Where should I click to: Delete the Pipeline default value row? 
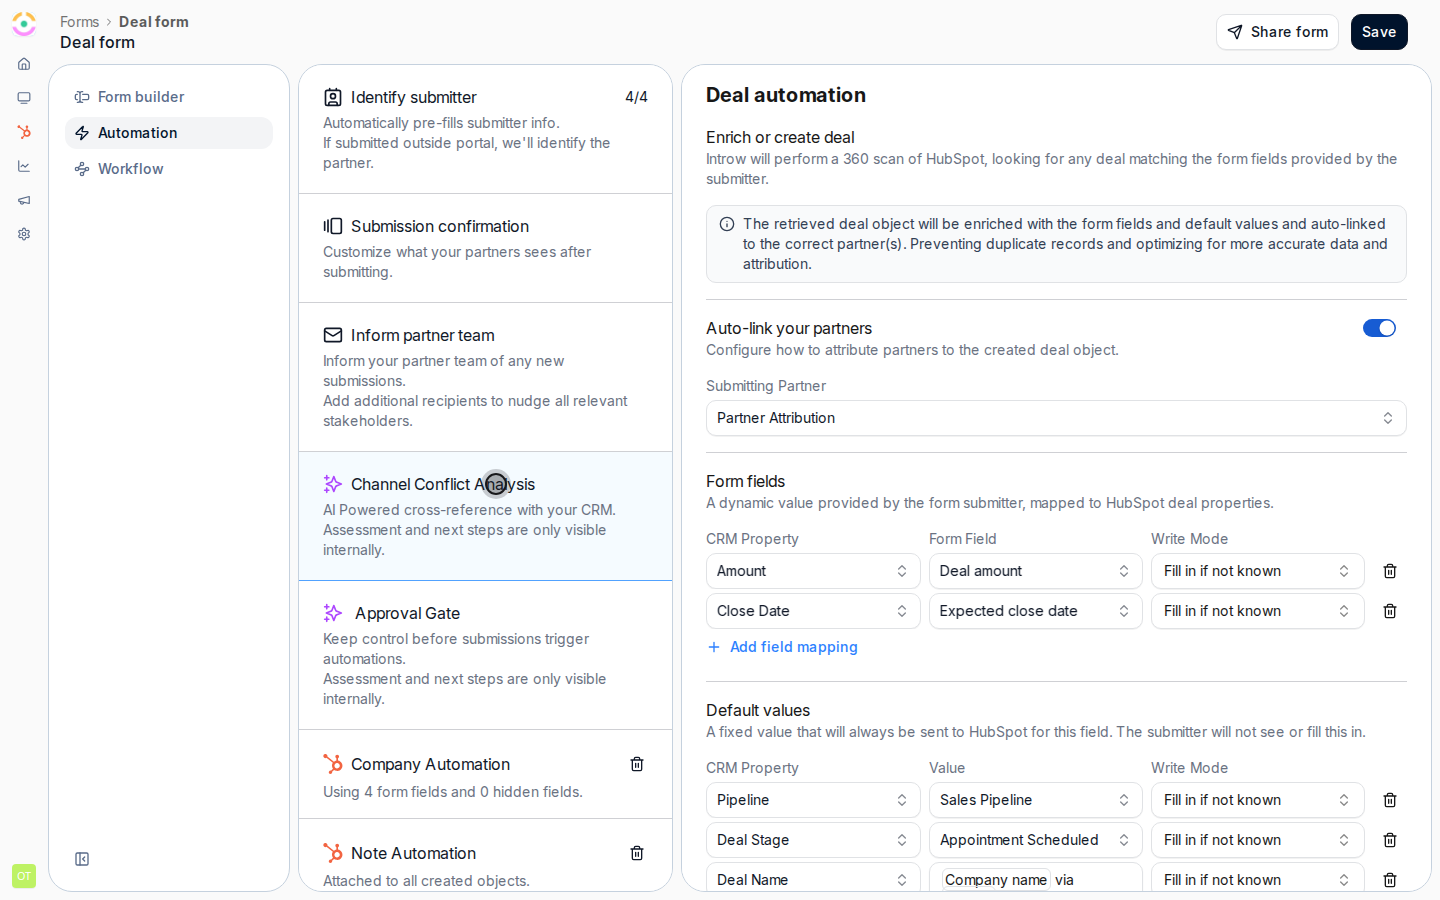(1390, 800)
